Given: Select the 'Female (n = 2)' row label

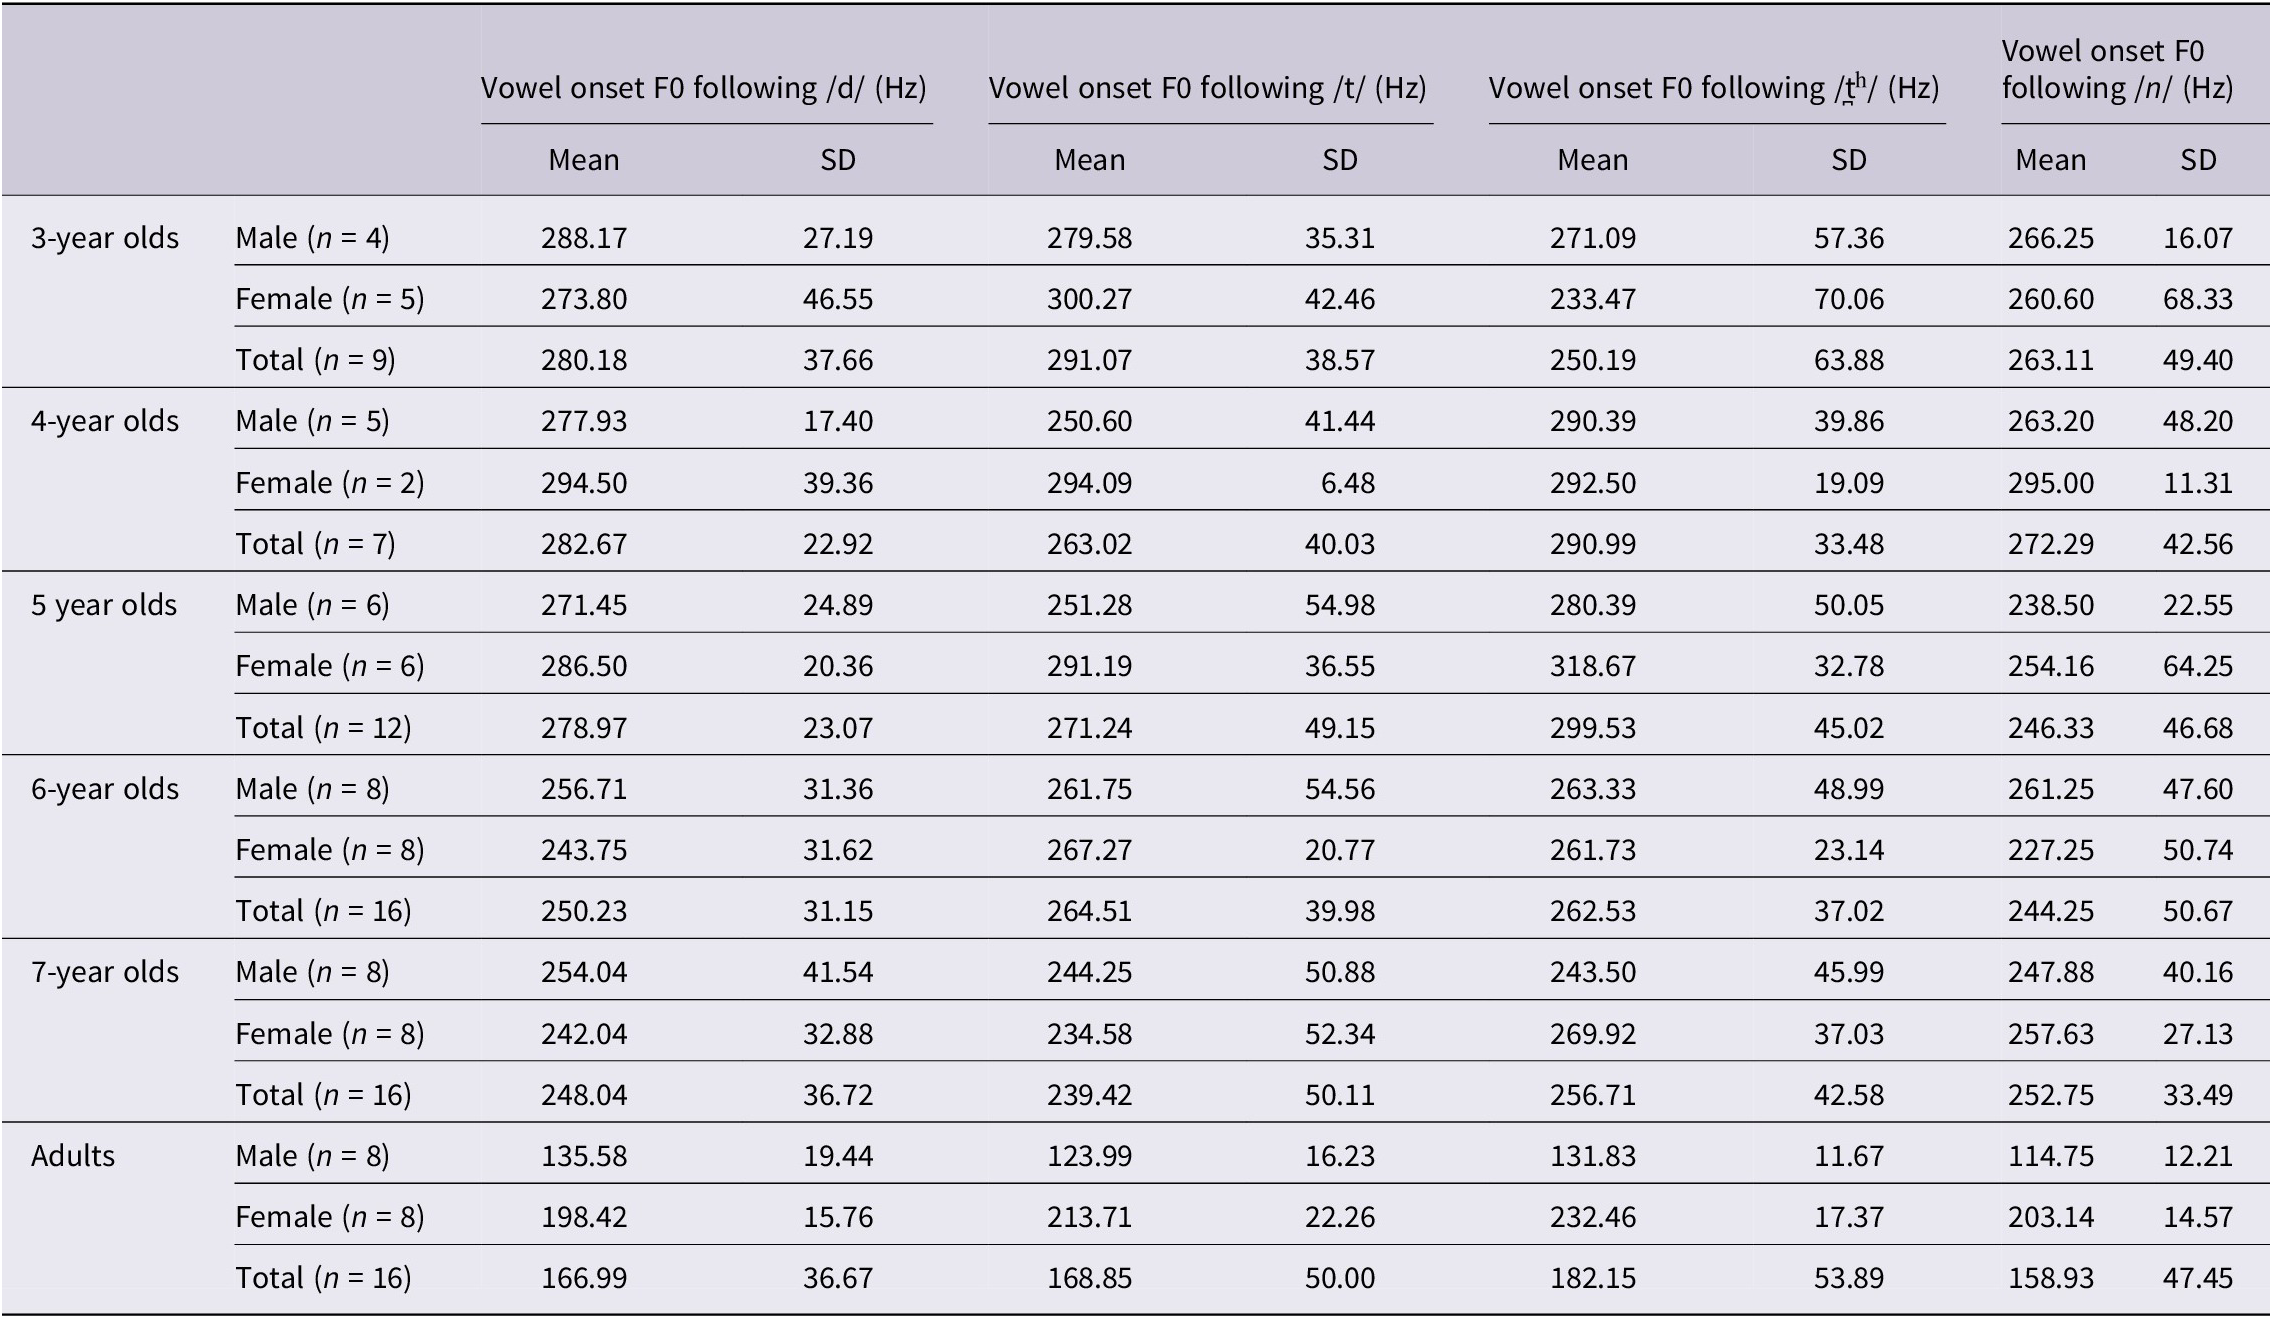Looking at the screenshot, I should pyautogui.click(x=330, y=483).
